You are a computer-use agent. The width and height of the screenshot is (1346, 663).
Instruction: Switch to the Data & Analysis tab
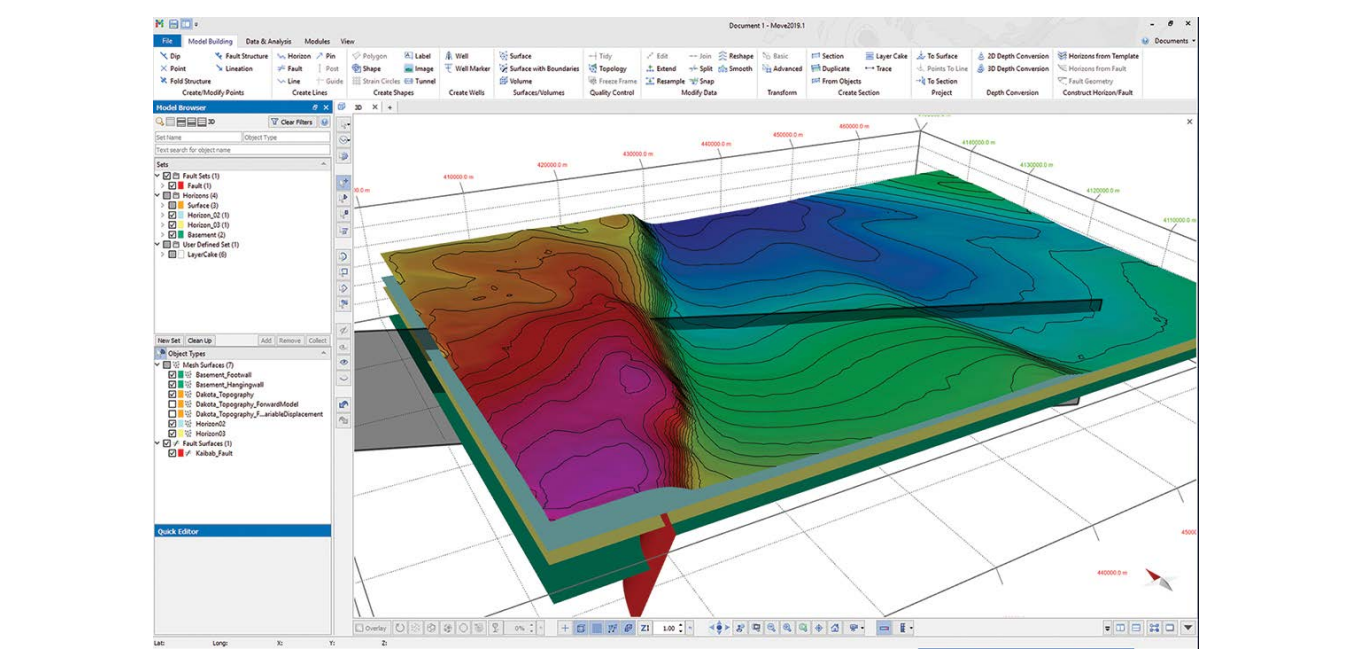click(x=269, y=41)
